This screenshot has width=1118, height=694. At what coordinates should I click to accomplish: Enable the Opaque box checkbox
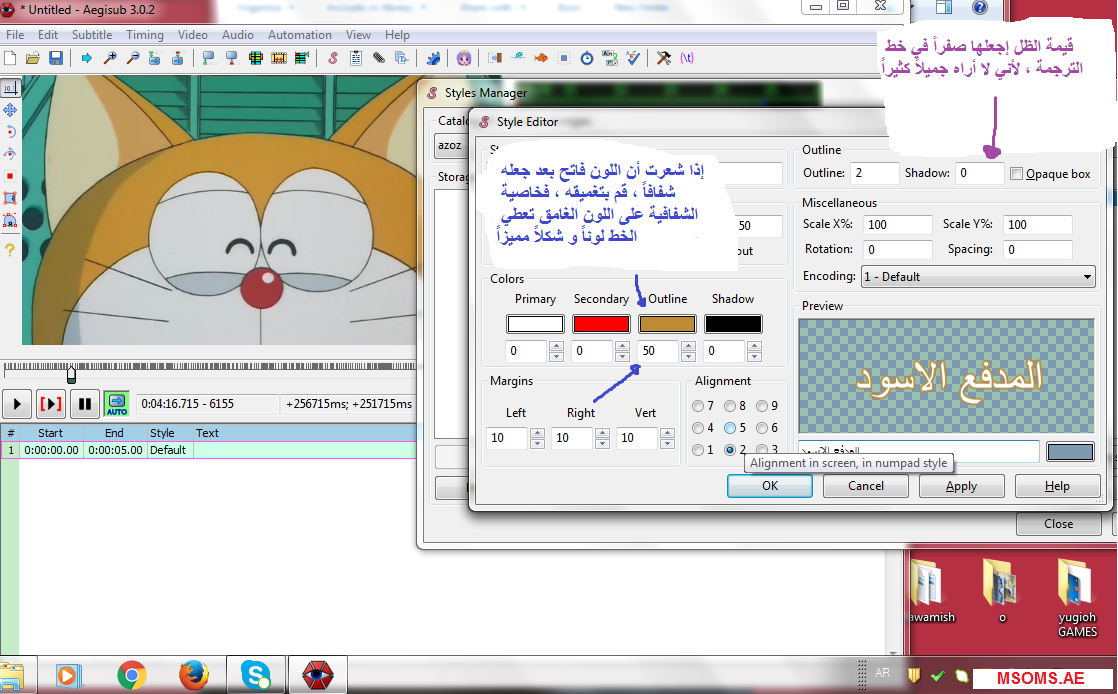tap(1016, 174)
